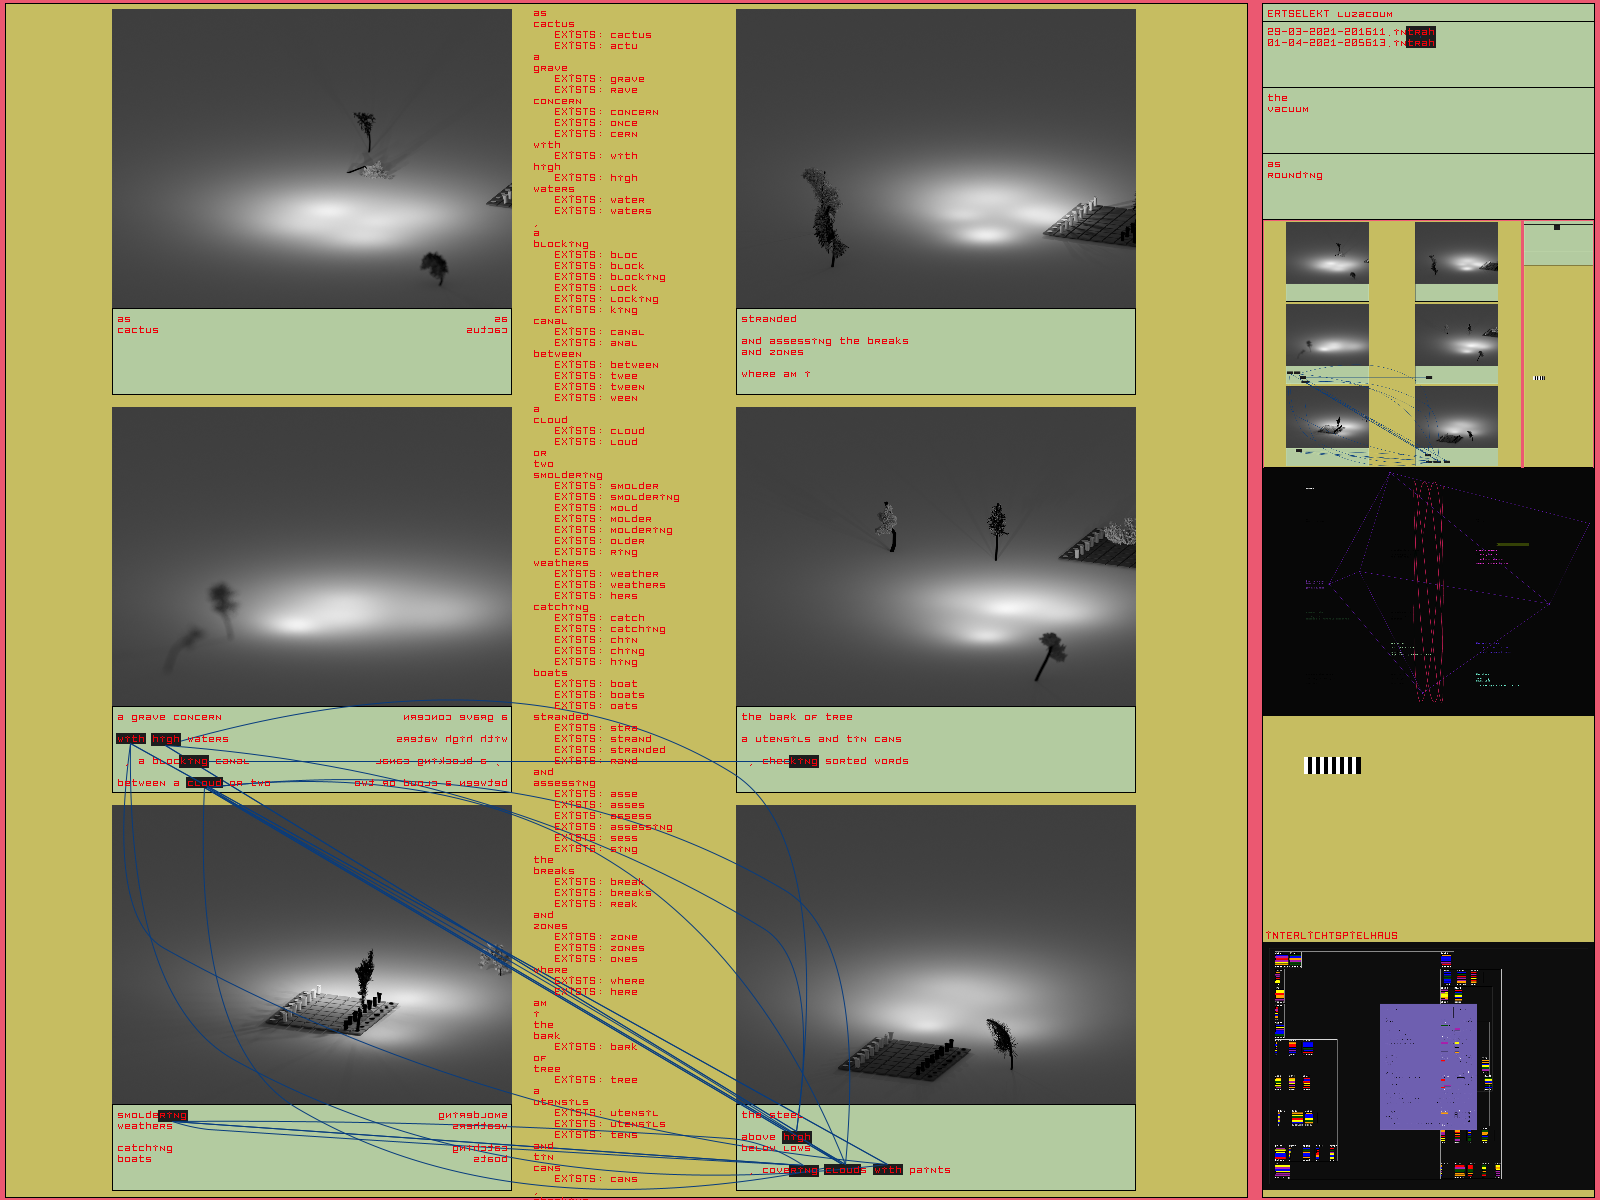Open file 01-04-2021-205613
The image size is (1600, 1200).
click(1350, 43)
